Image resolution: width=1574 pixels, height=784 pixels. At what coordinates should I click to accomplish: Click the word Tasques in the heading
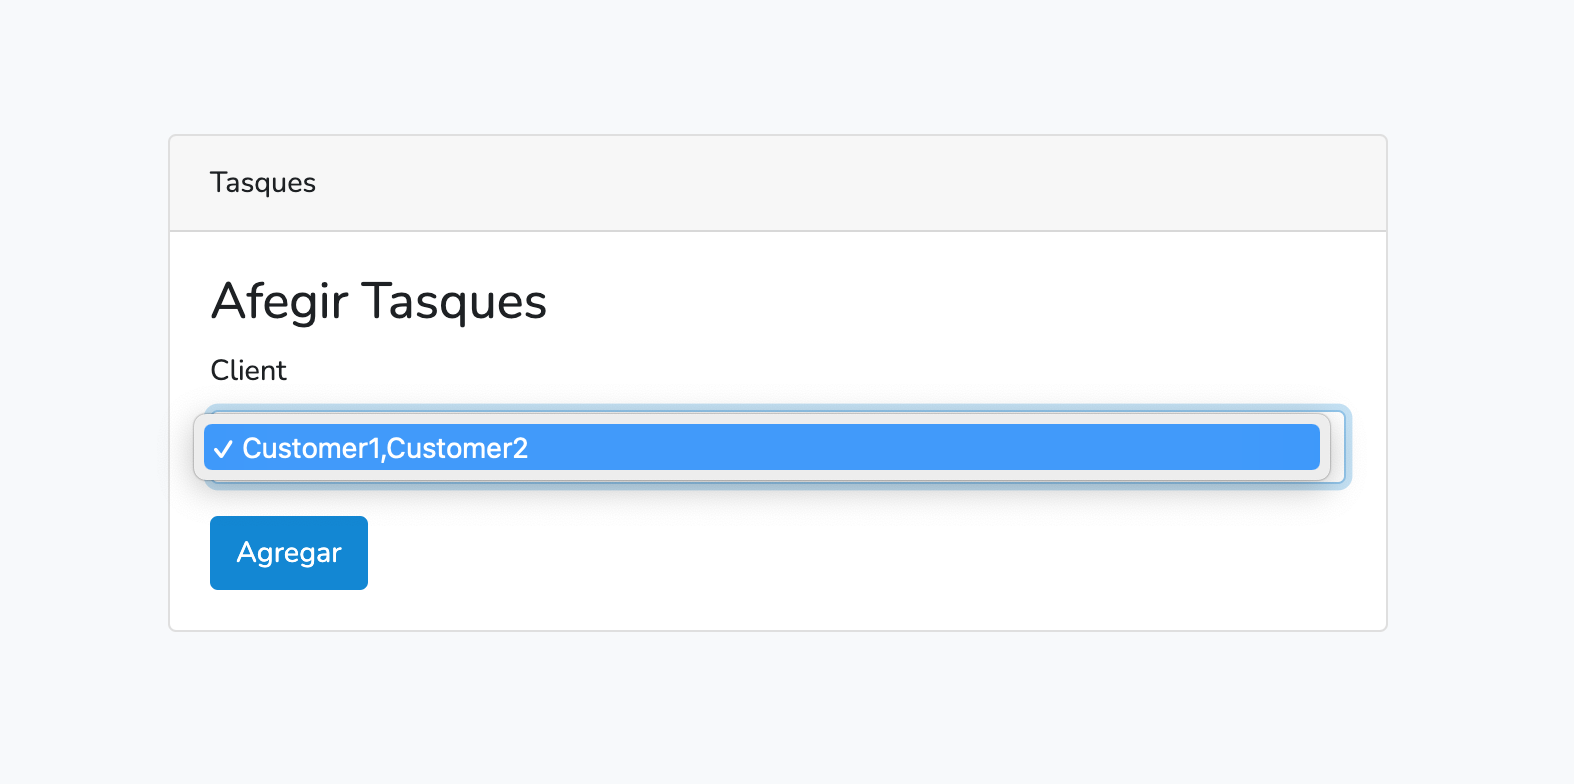click(x=454, y=301)
